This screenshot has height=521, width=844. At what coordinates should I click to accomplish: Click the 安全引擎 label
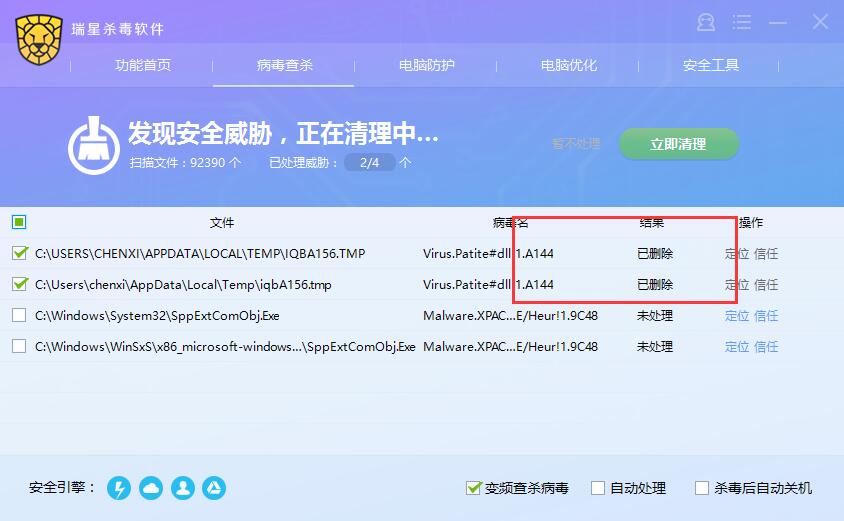pyautogui.click(x=61, y=488)
